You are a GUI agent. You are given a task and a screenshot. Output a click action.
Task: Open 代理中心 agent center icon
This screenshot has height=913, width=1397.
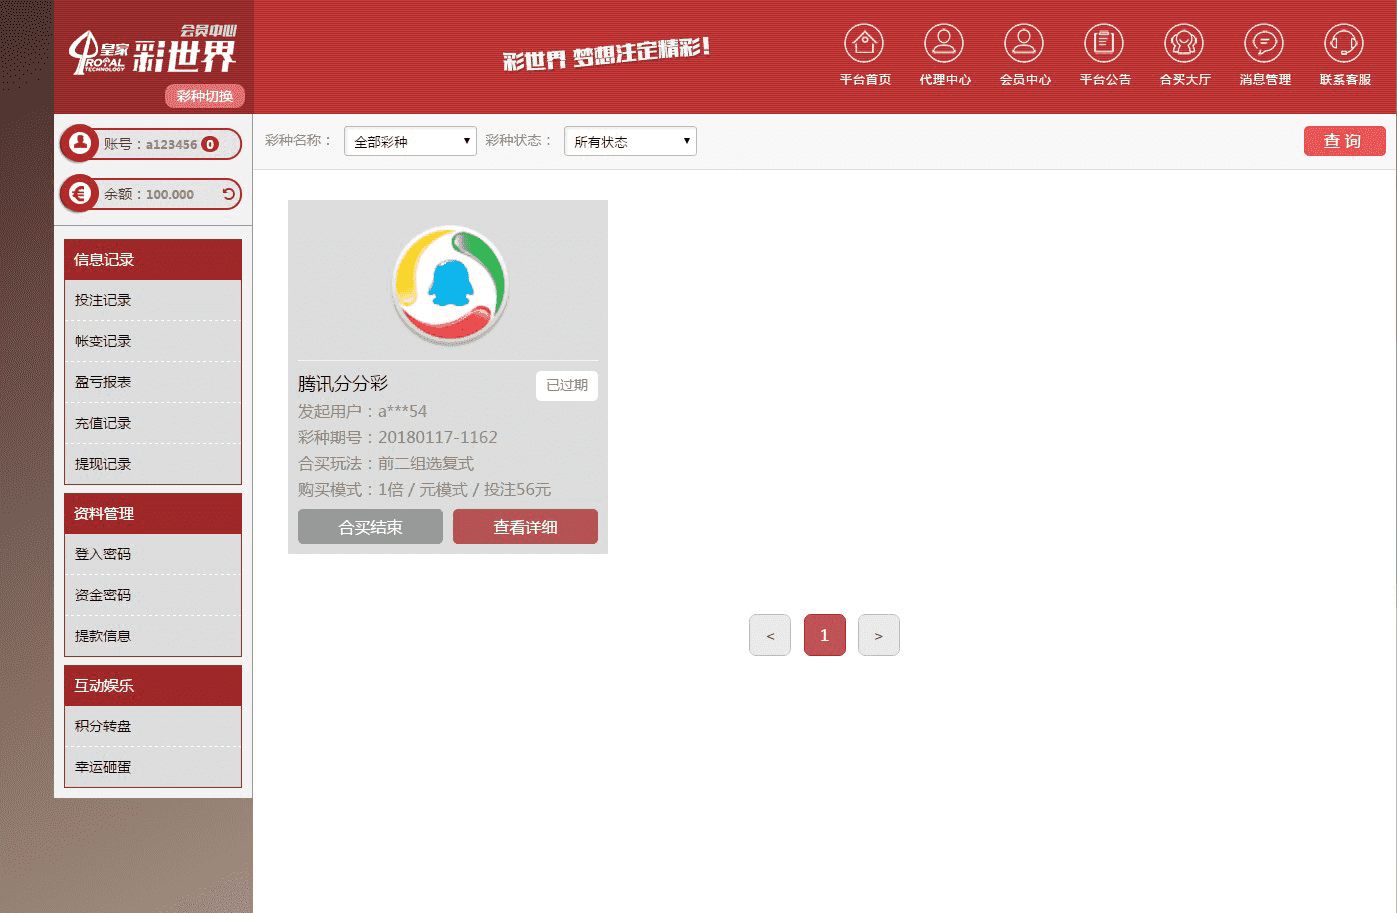[944, 45]
